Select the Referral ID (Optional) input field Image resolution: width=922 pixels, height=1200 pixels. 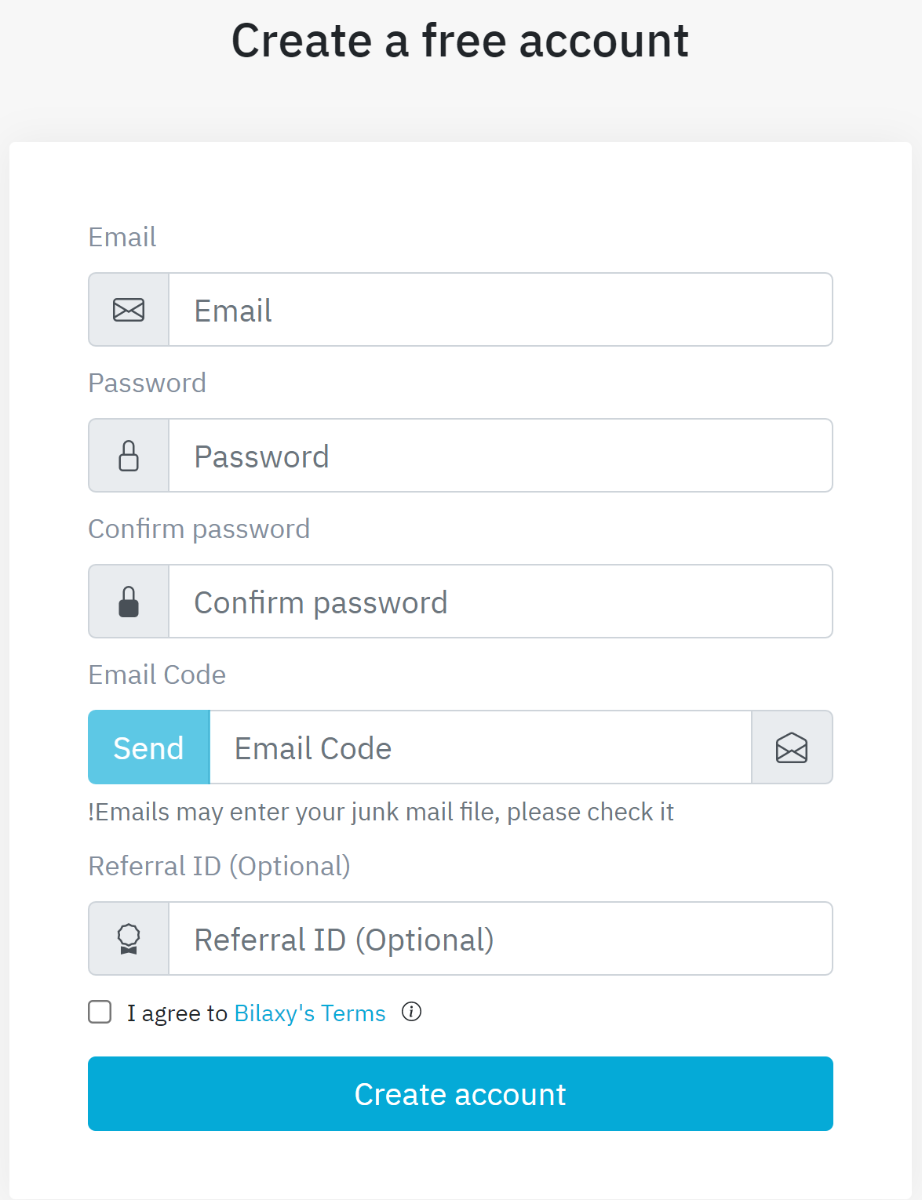pyautogui.click(x=500, y=939)
